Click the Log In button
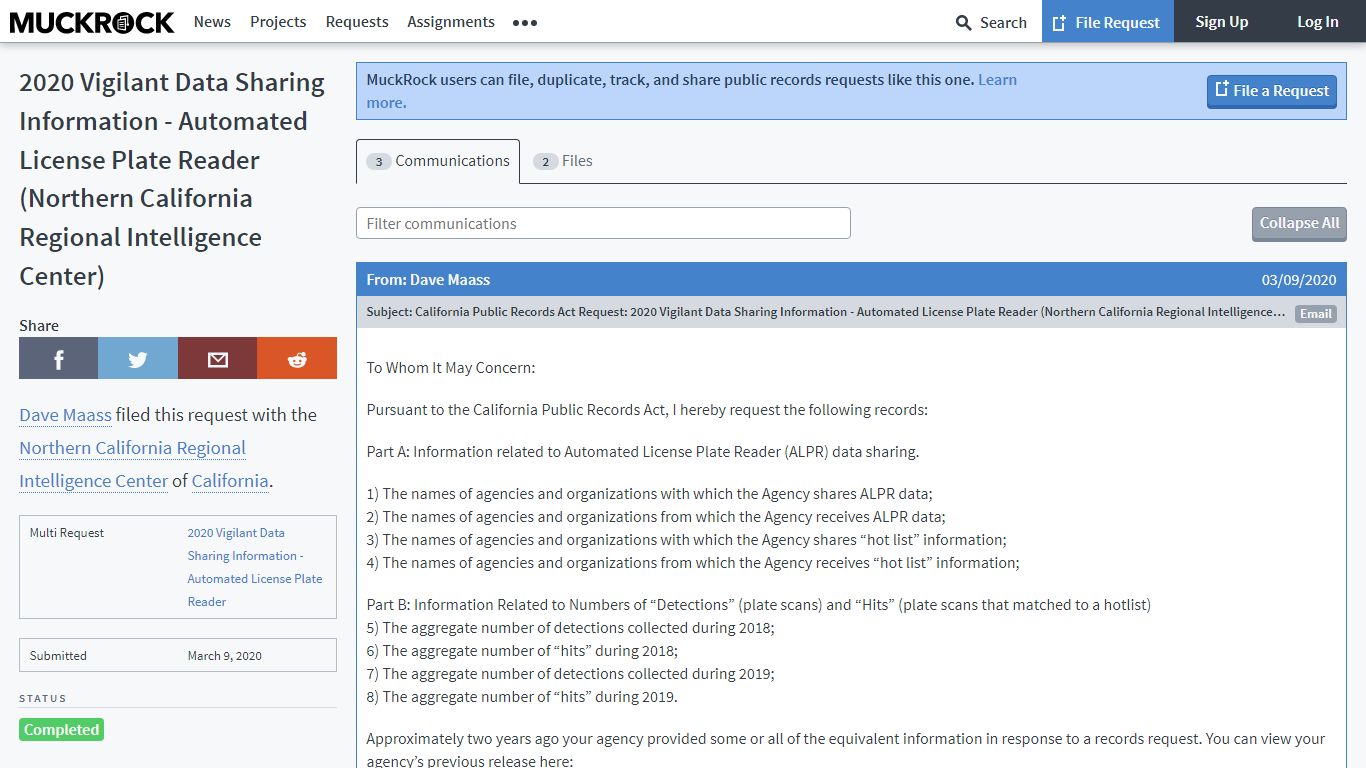The height and width of the screenshot is (768, 1366). pyautogui.click(x=1318, y=21)
